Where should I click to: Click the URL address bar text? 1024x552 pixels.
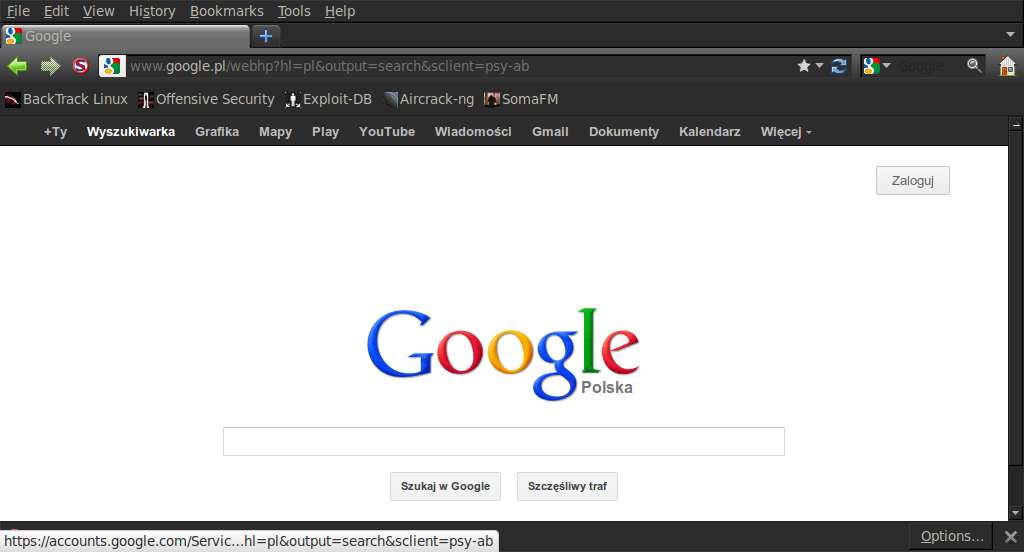click(x=329, y=66)
